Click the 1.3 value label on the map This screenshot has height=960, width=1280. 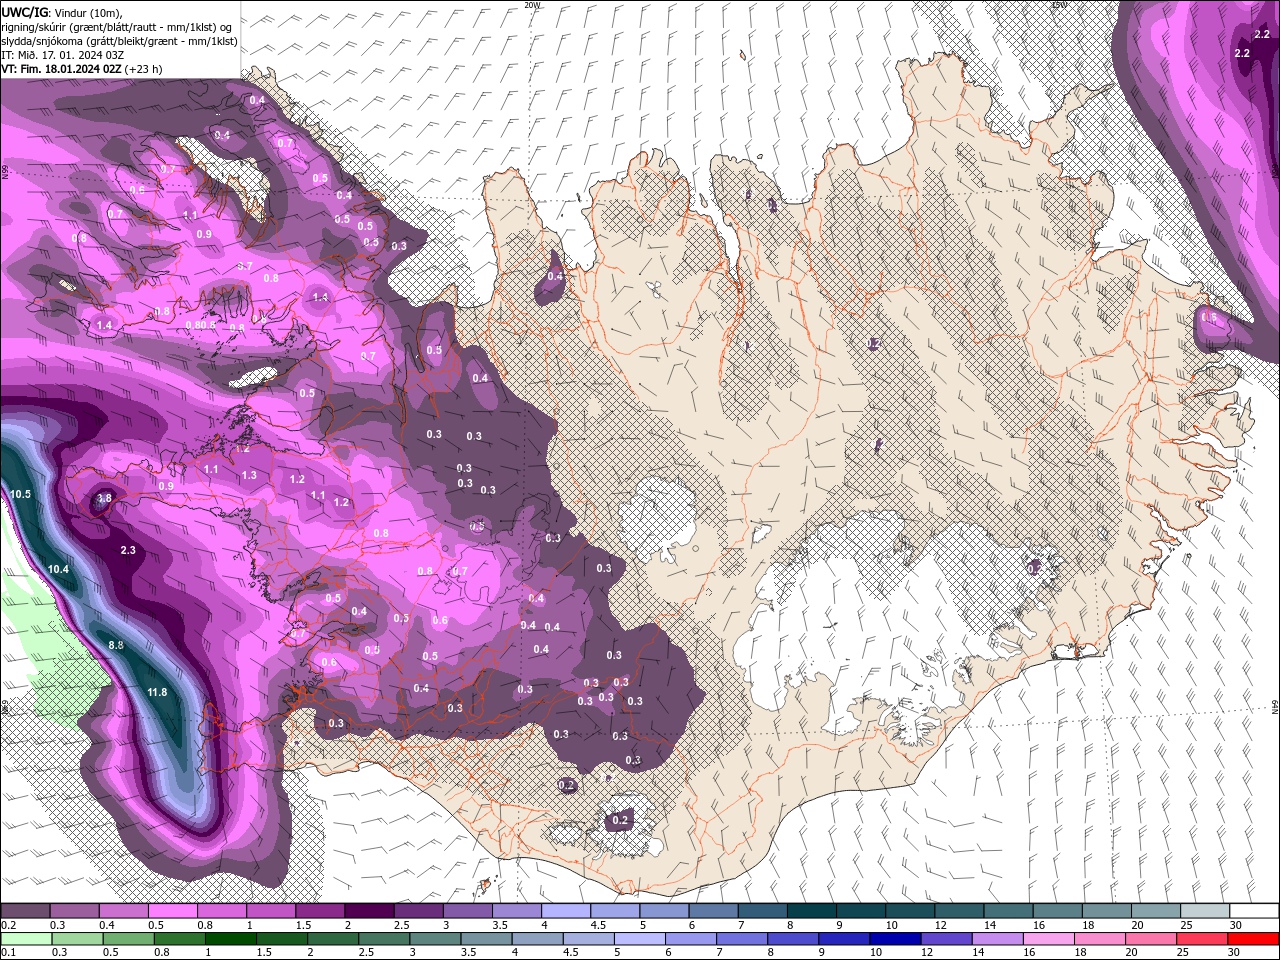(249, 476)
